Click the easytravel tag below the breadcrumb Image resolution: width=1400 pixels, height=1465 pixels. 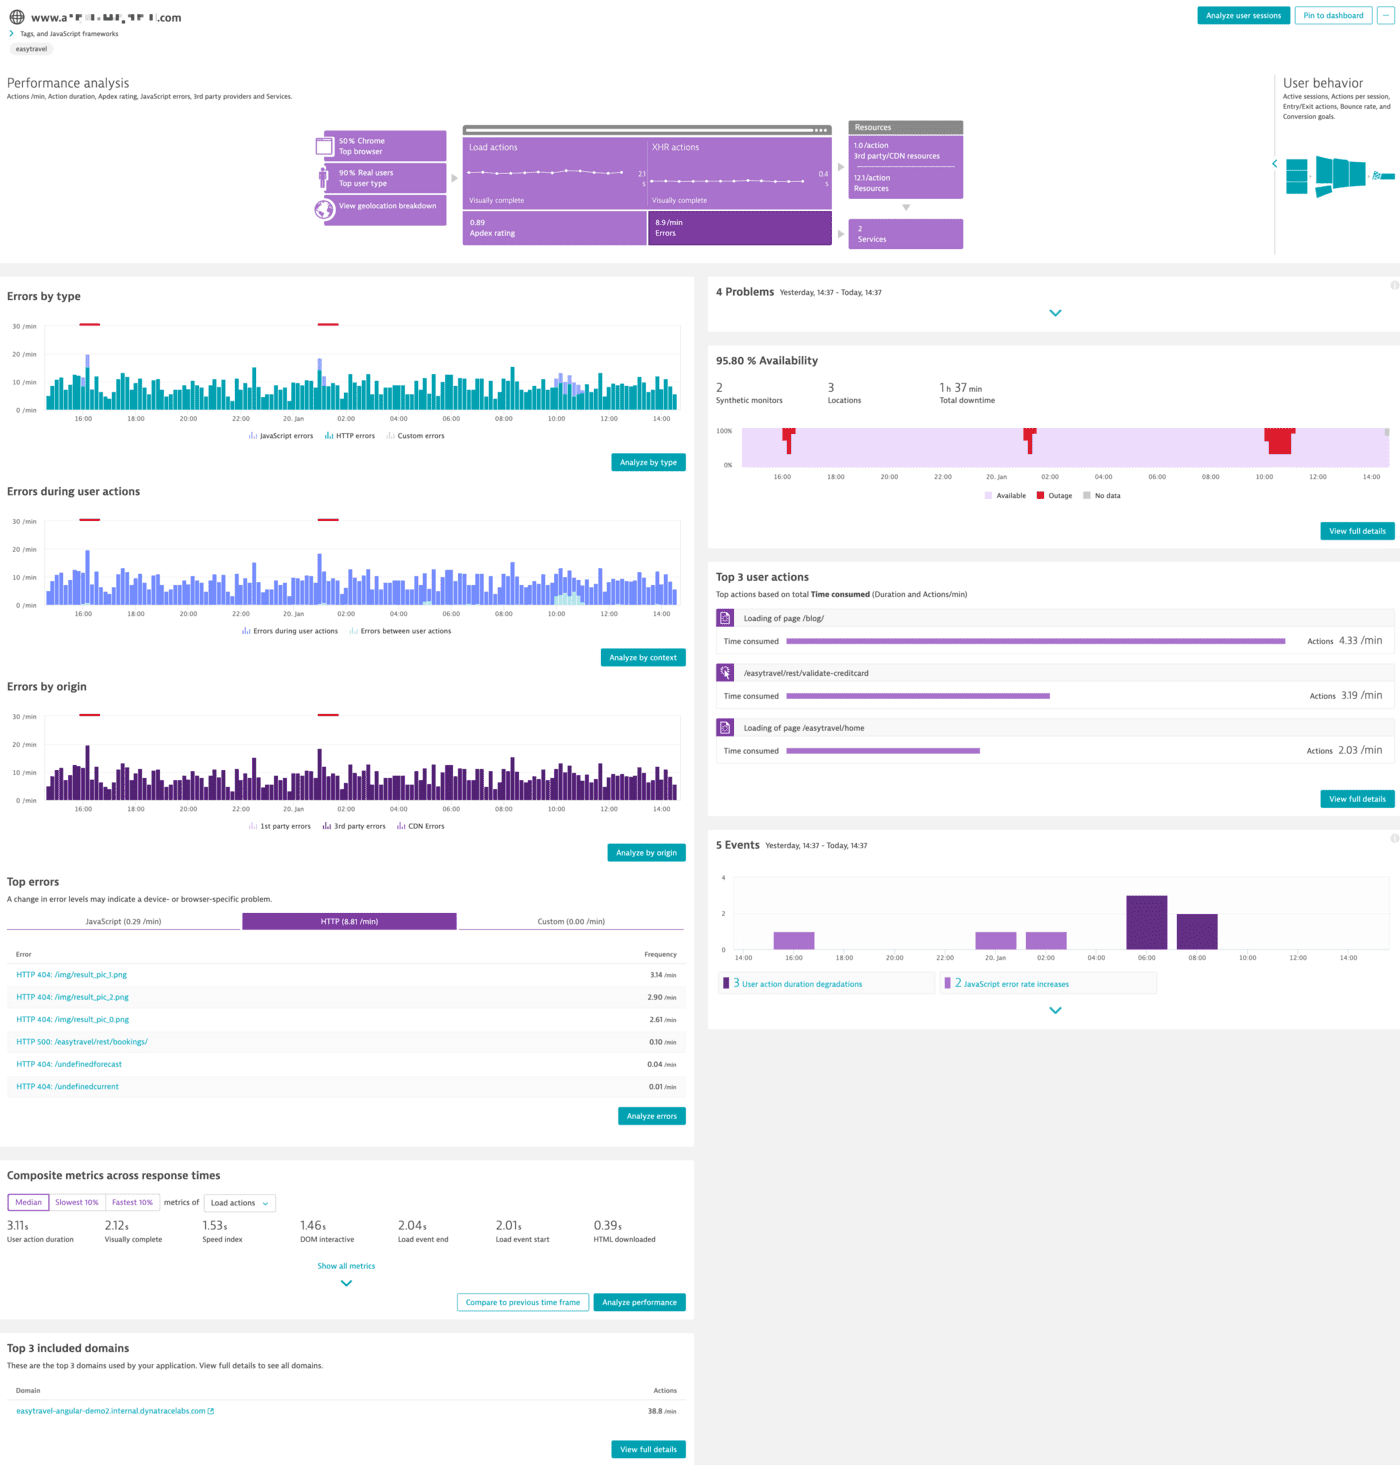click(30, 48)
